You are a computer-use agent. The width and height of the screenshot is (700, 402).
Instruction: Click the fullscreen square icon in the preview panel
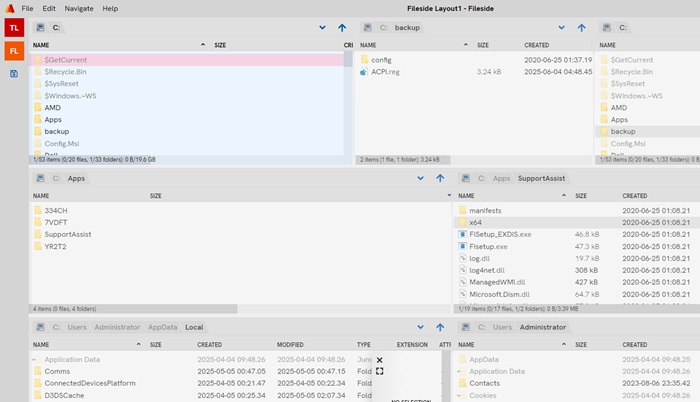379,371
